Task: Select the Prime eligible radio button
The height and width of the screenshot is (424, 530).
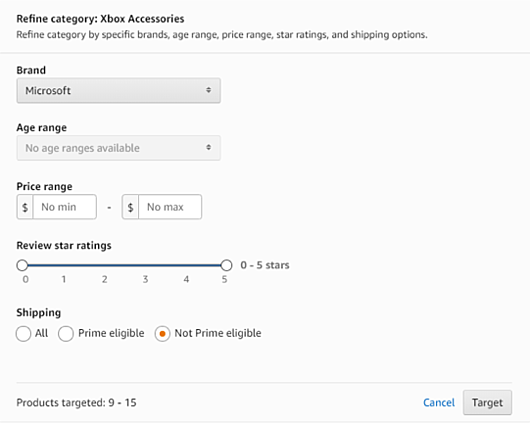Action: click(66, 334)
